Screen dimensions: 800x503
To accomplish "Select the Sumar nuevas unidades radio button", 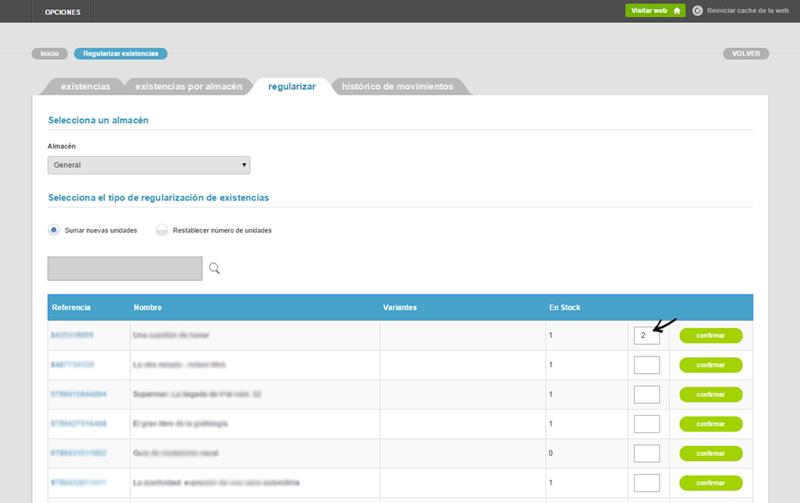I will pos(54,230).
